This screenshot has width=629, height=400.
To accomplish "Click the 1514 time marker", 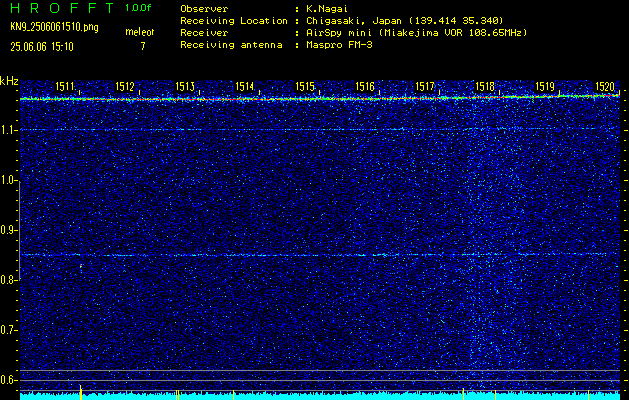I will [x=245, y=86].
